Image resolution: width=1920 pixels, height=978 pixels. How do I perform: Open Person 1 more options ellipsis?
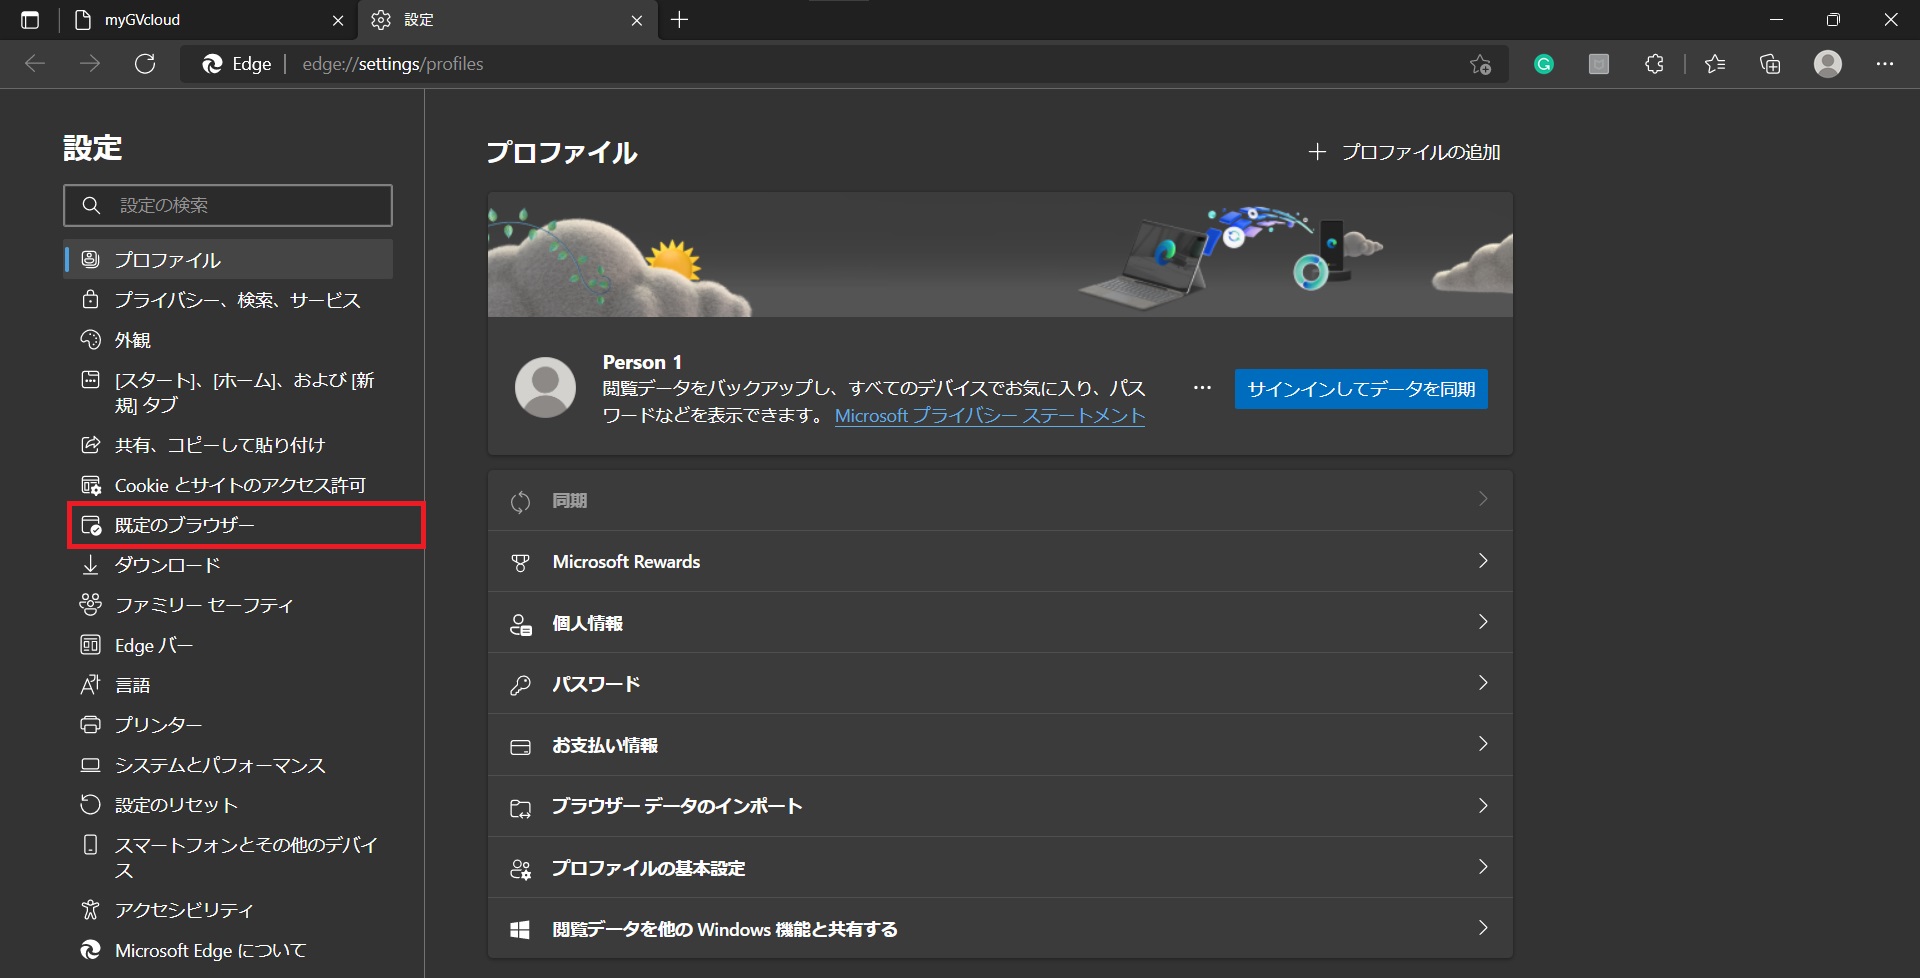click(x=1202, y=388)
